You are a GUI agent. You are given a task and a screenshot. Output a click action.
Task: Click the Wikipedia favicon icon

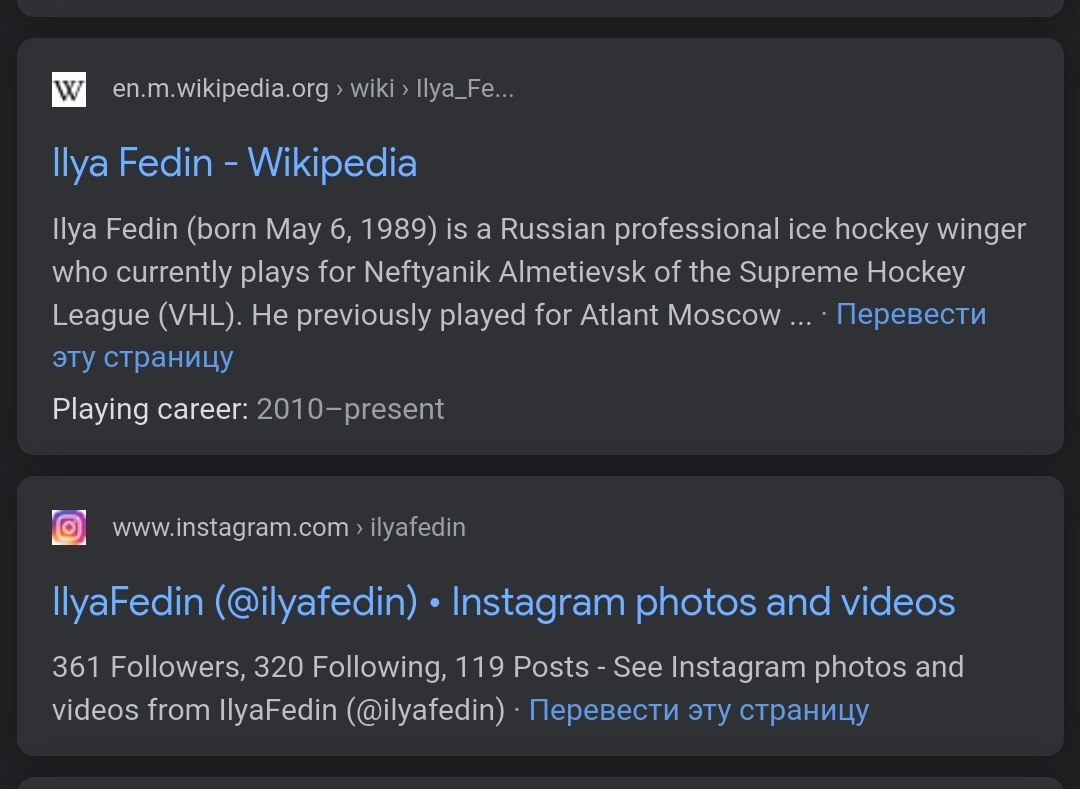[x=69, y=90]
